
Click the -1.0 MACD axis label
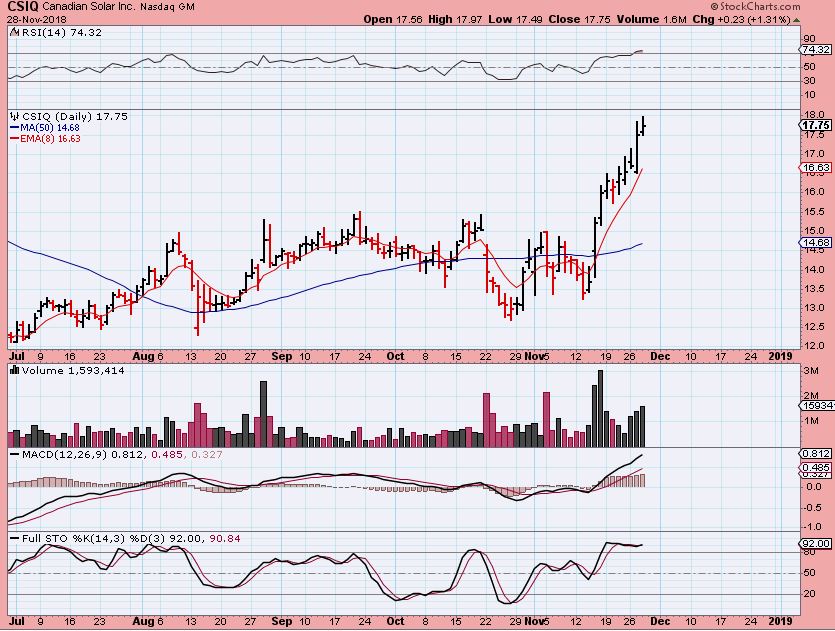tap(813, 527)
